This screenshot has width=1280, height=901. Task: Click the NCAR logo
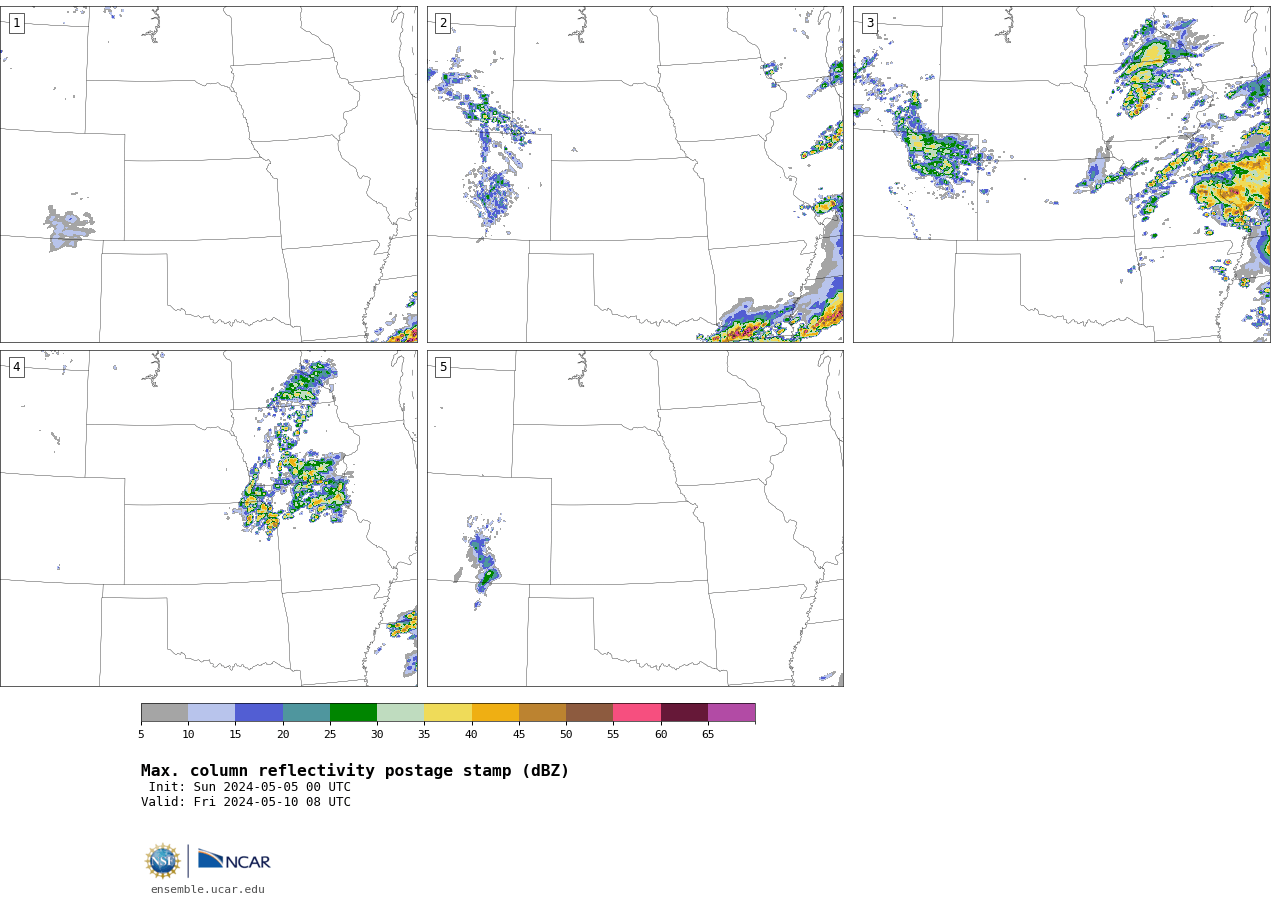pyautogui.click(x=234, y=860)
